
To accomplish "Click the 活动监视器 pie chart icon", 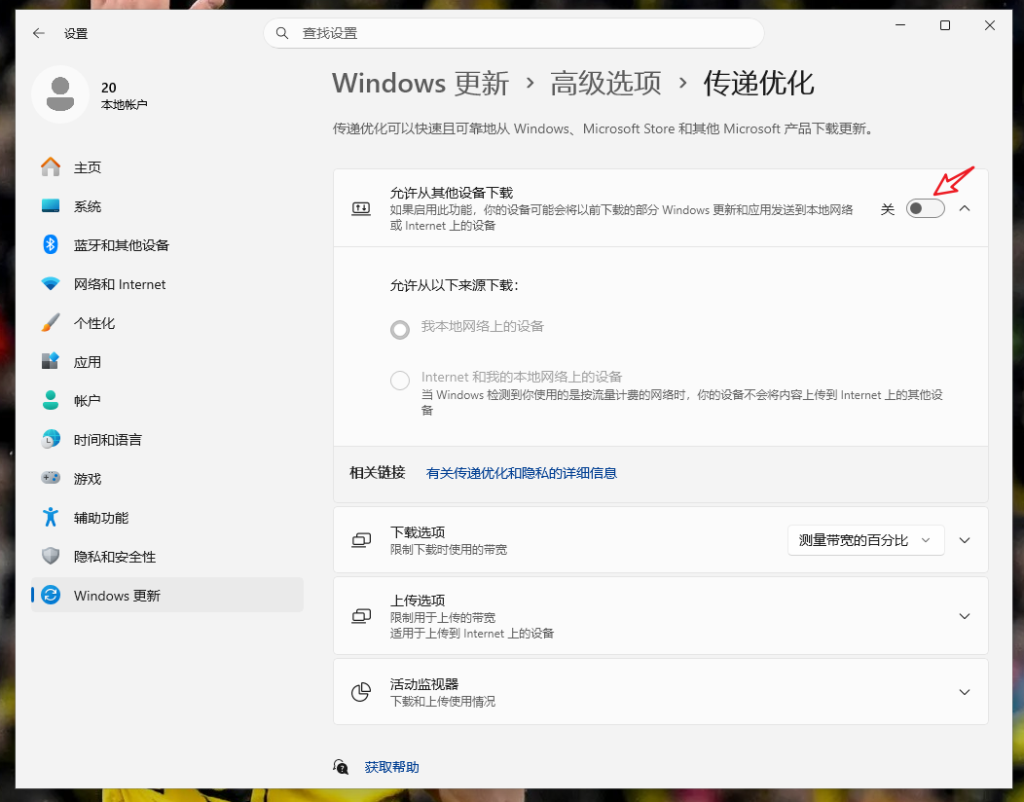I will point(361,692).
